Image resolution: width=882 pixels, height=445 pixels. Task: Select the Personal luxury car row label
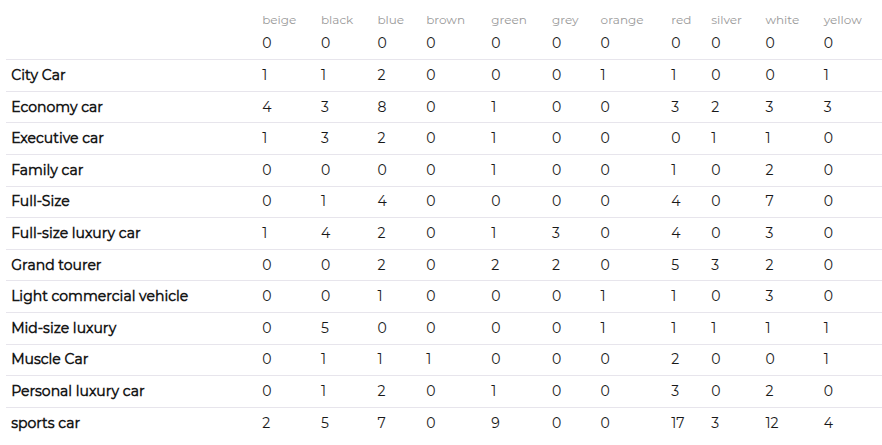point(78,391)
